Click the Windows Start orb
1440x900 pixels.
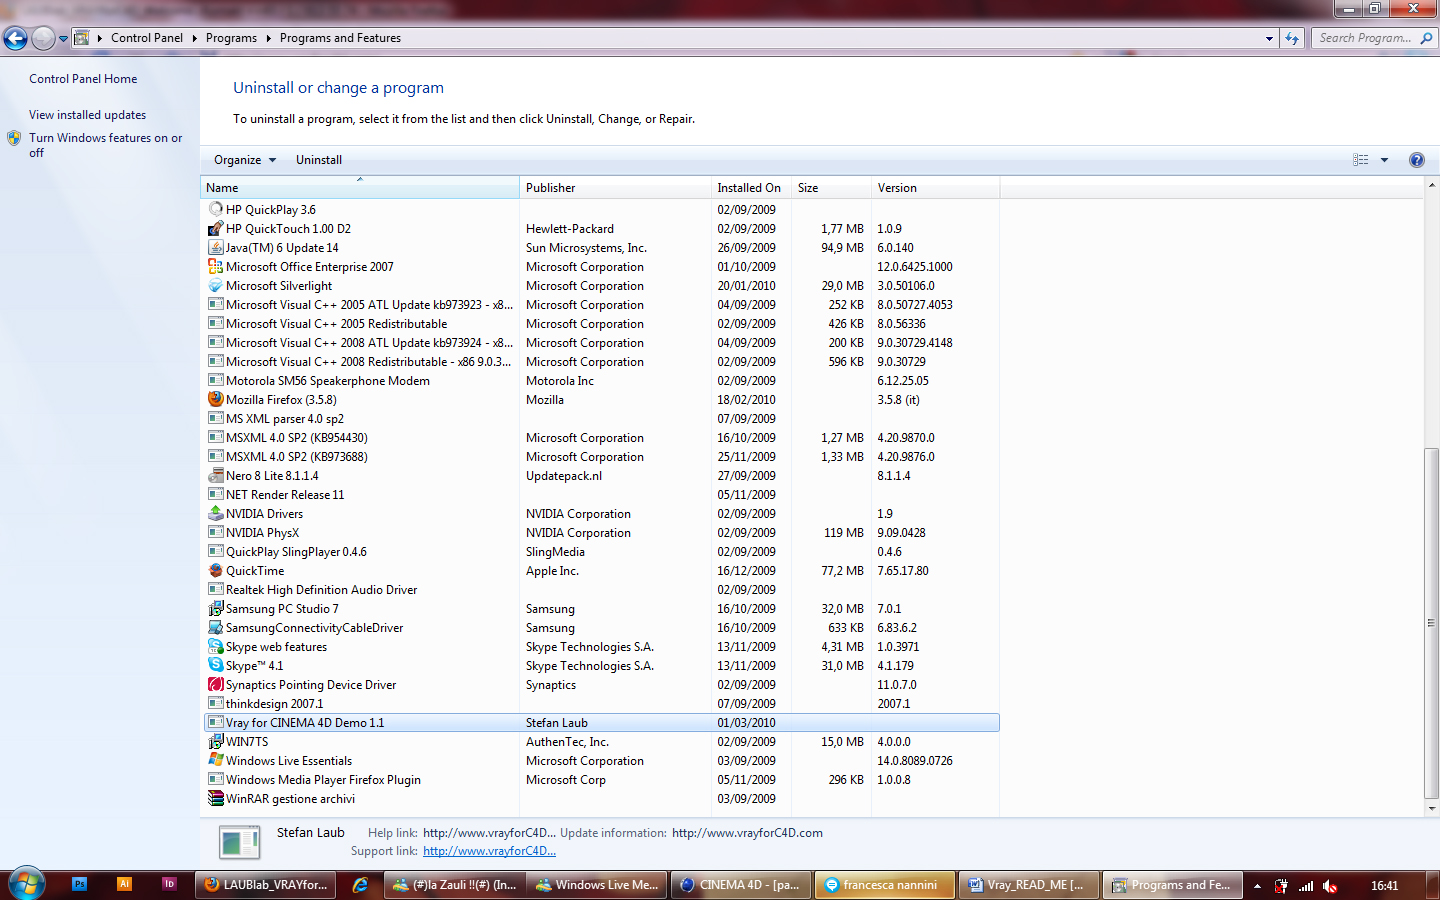(x=27, y=884)
